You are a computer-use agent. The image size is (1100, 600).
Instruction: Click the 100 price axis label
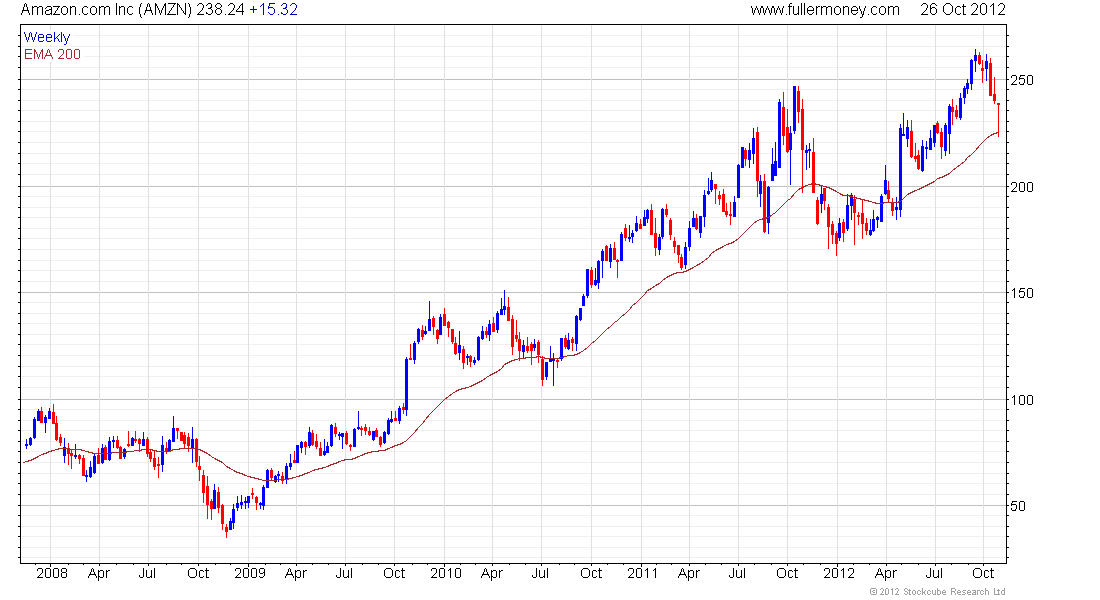tap(1021, 400)
